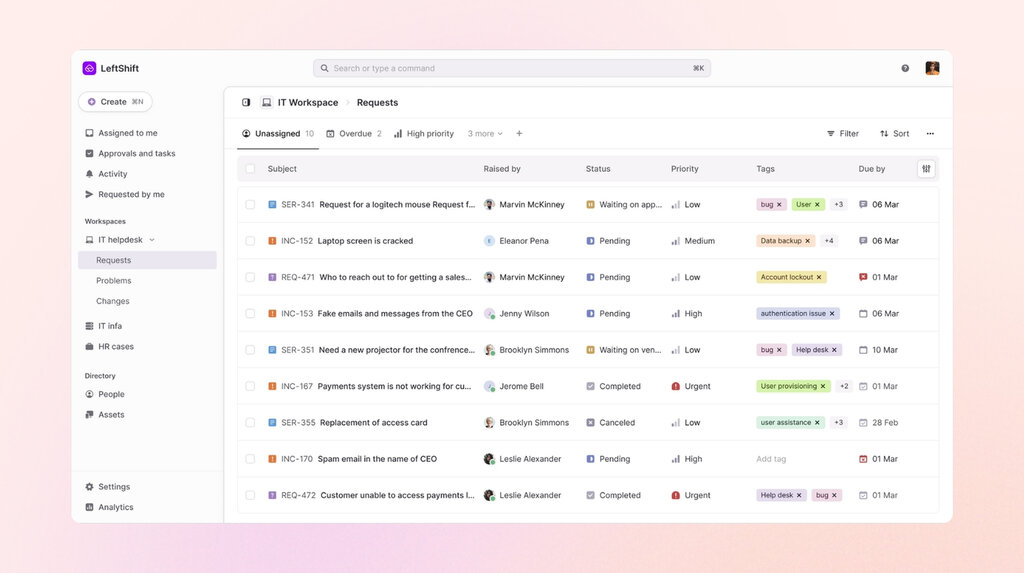Check the select-all header checkbox
Image resolution: width=1024 pixels, height=573 pixels.
tap(250, 169)
